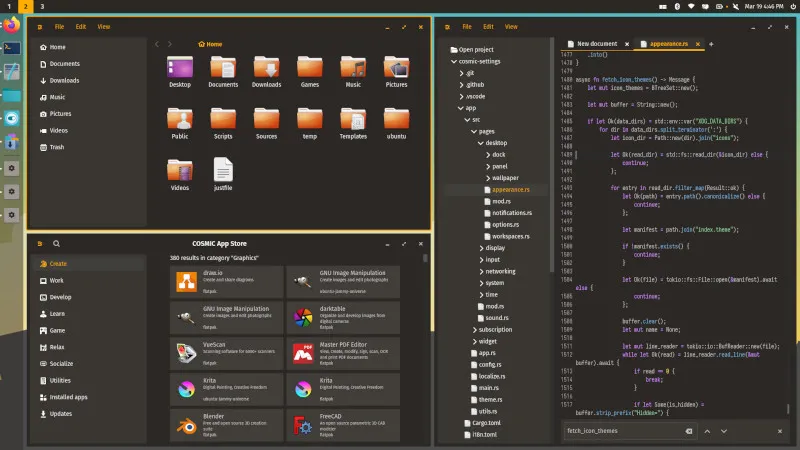Screen dimensions: 800x450
Task: Open the Scripts folder
Action: click(x=223, y=123)
